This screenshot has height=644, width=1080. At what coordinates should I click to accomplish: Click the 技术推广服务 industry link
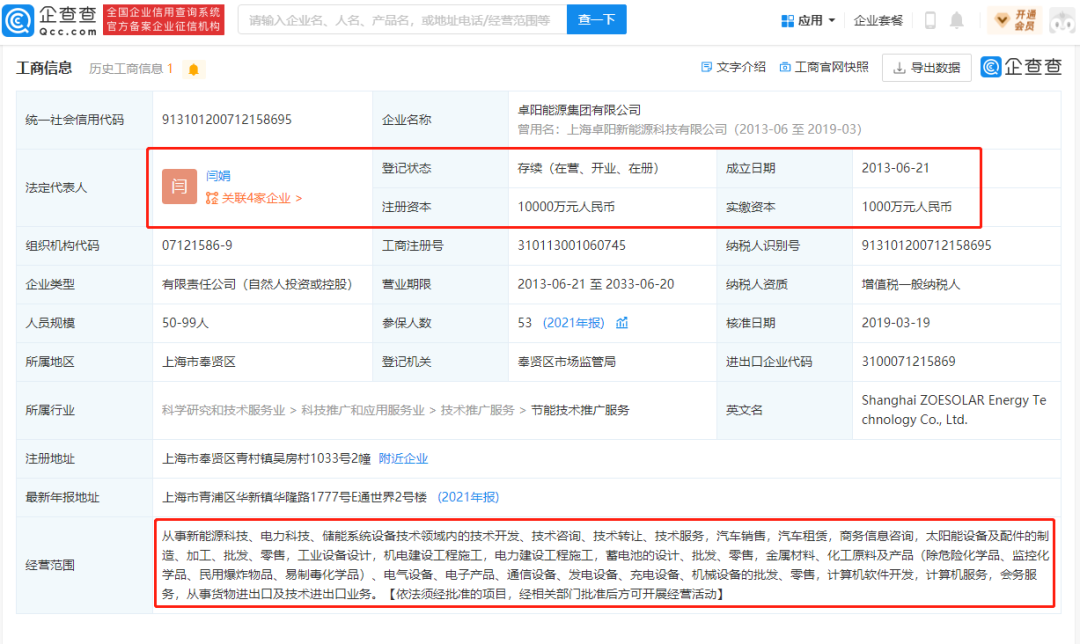tap(477, 411)
